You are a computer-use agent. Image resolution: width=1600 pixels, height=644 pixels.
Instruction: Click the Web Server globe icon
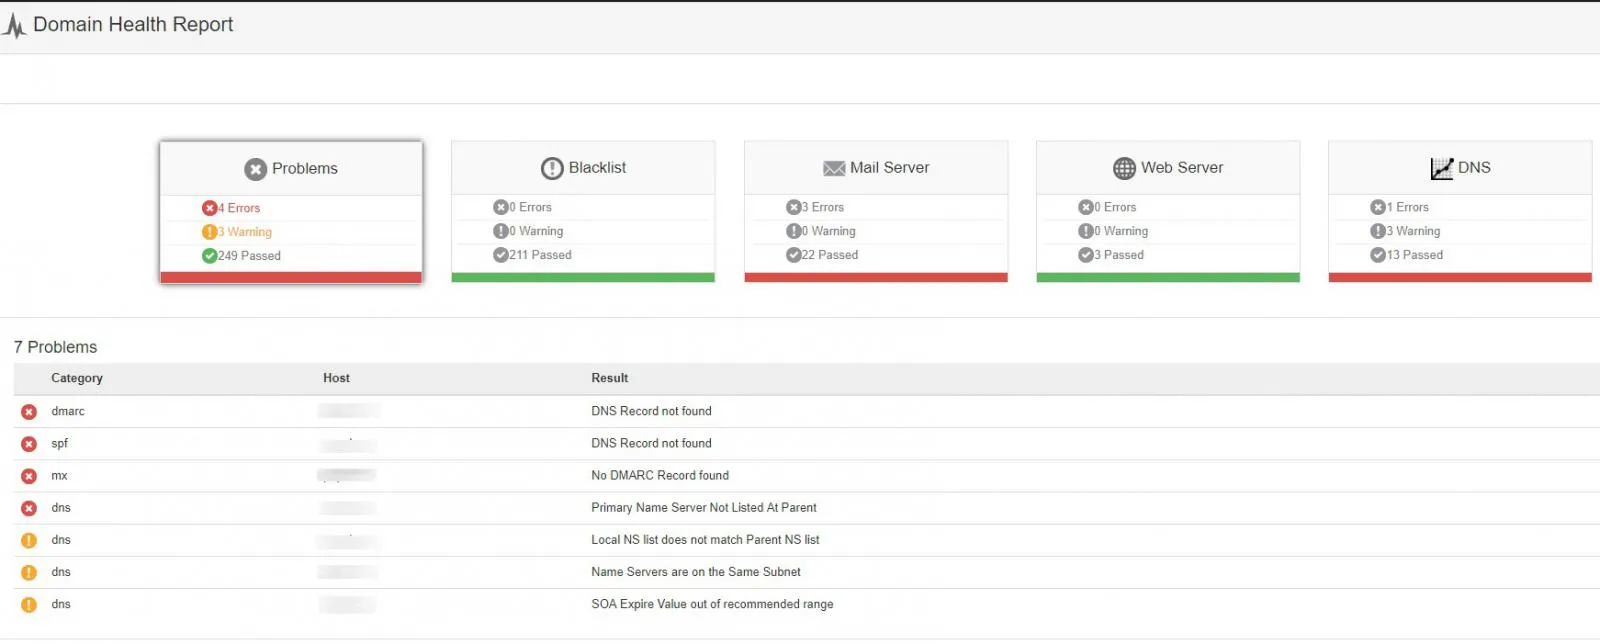tap(1125, 168)
